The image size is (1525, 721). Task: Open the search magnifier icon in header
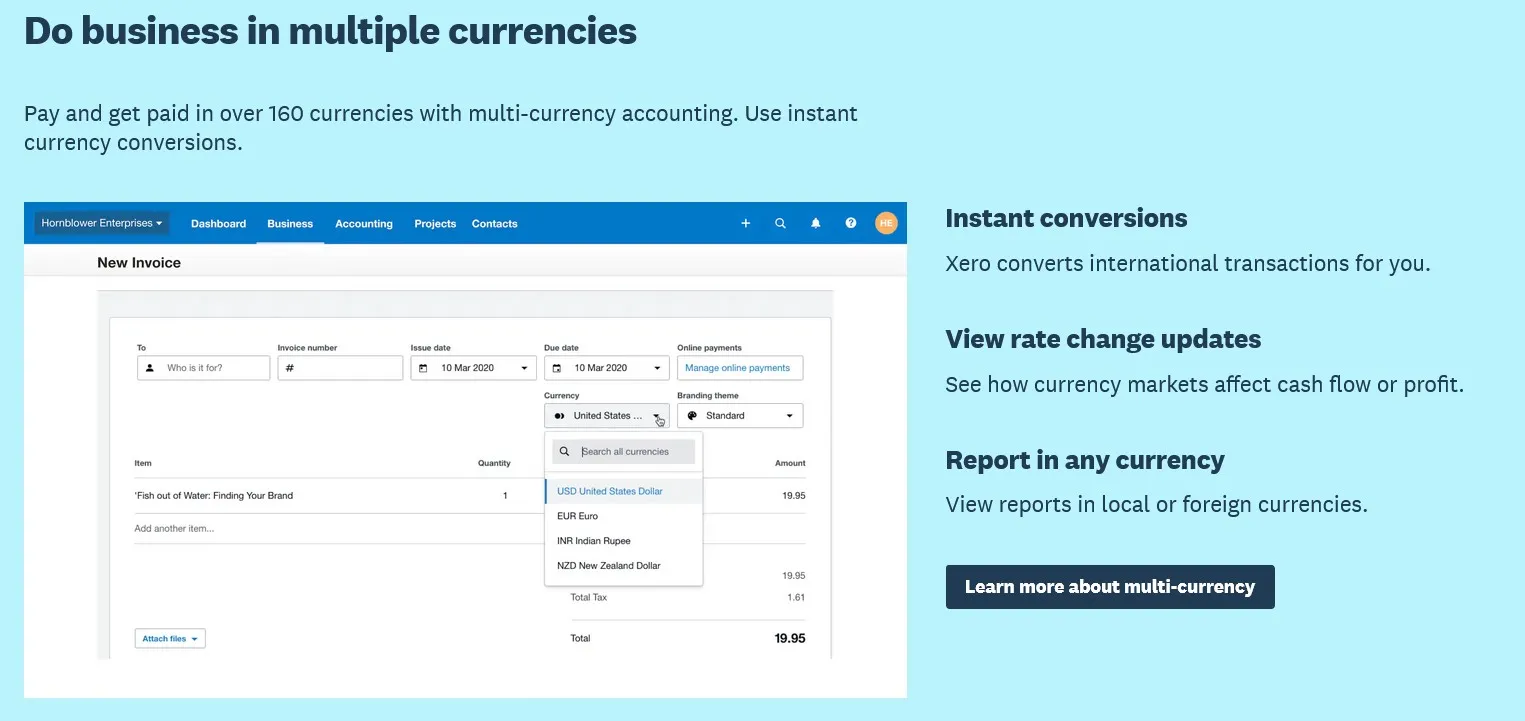tap(780, 223)
